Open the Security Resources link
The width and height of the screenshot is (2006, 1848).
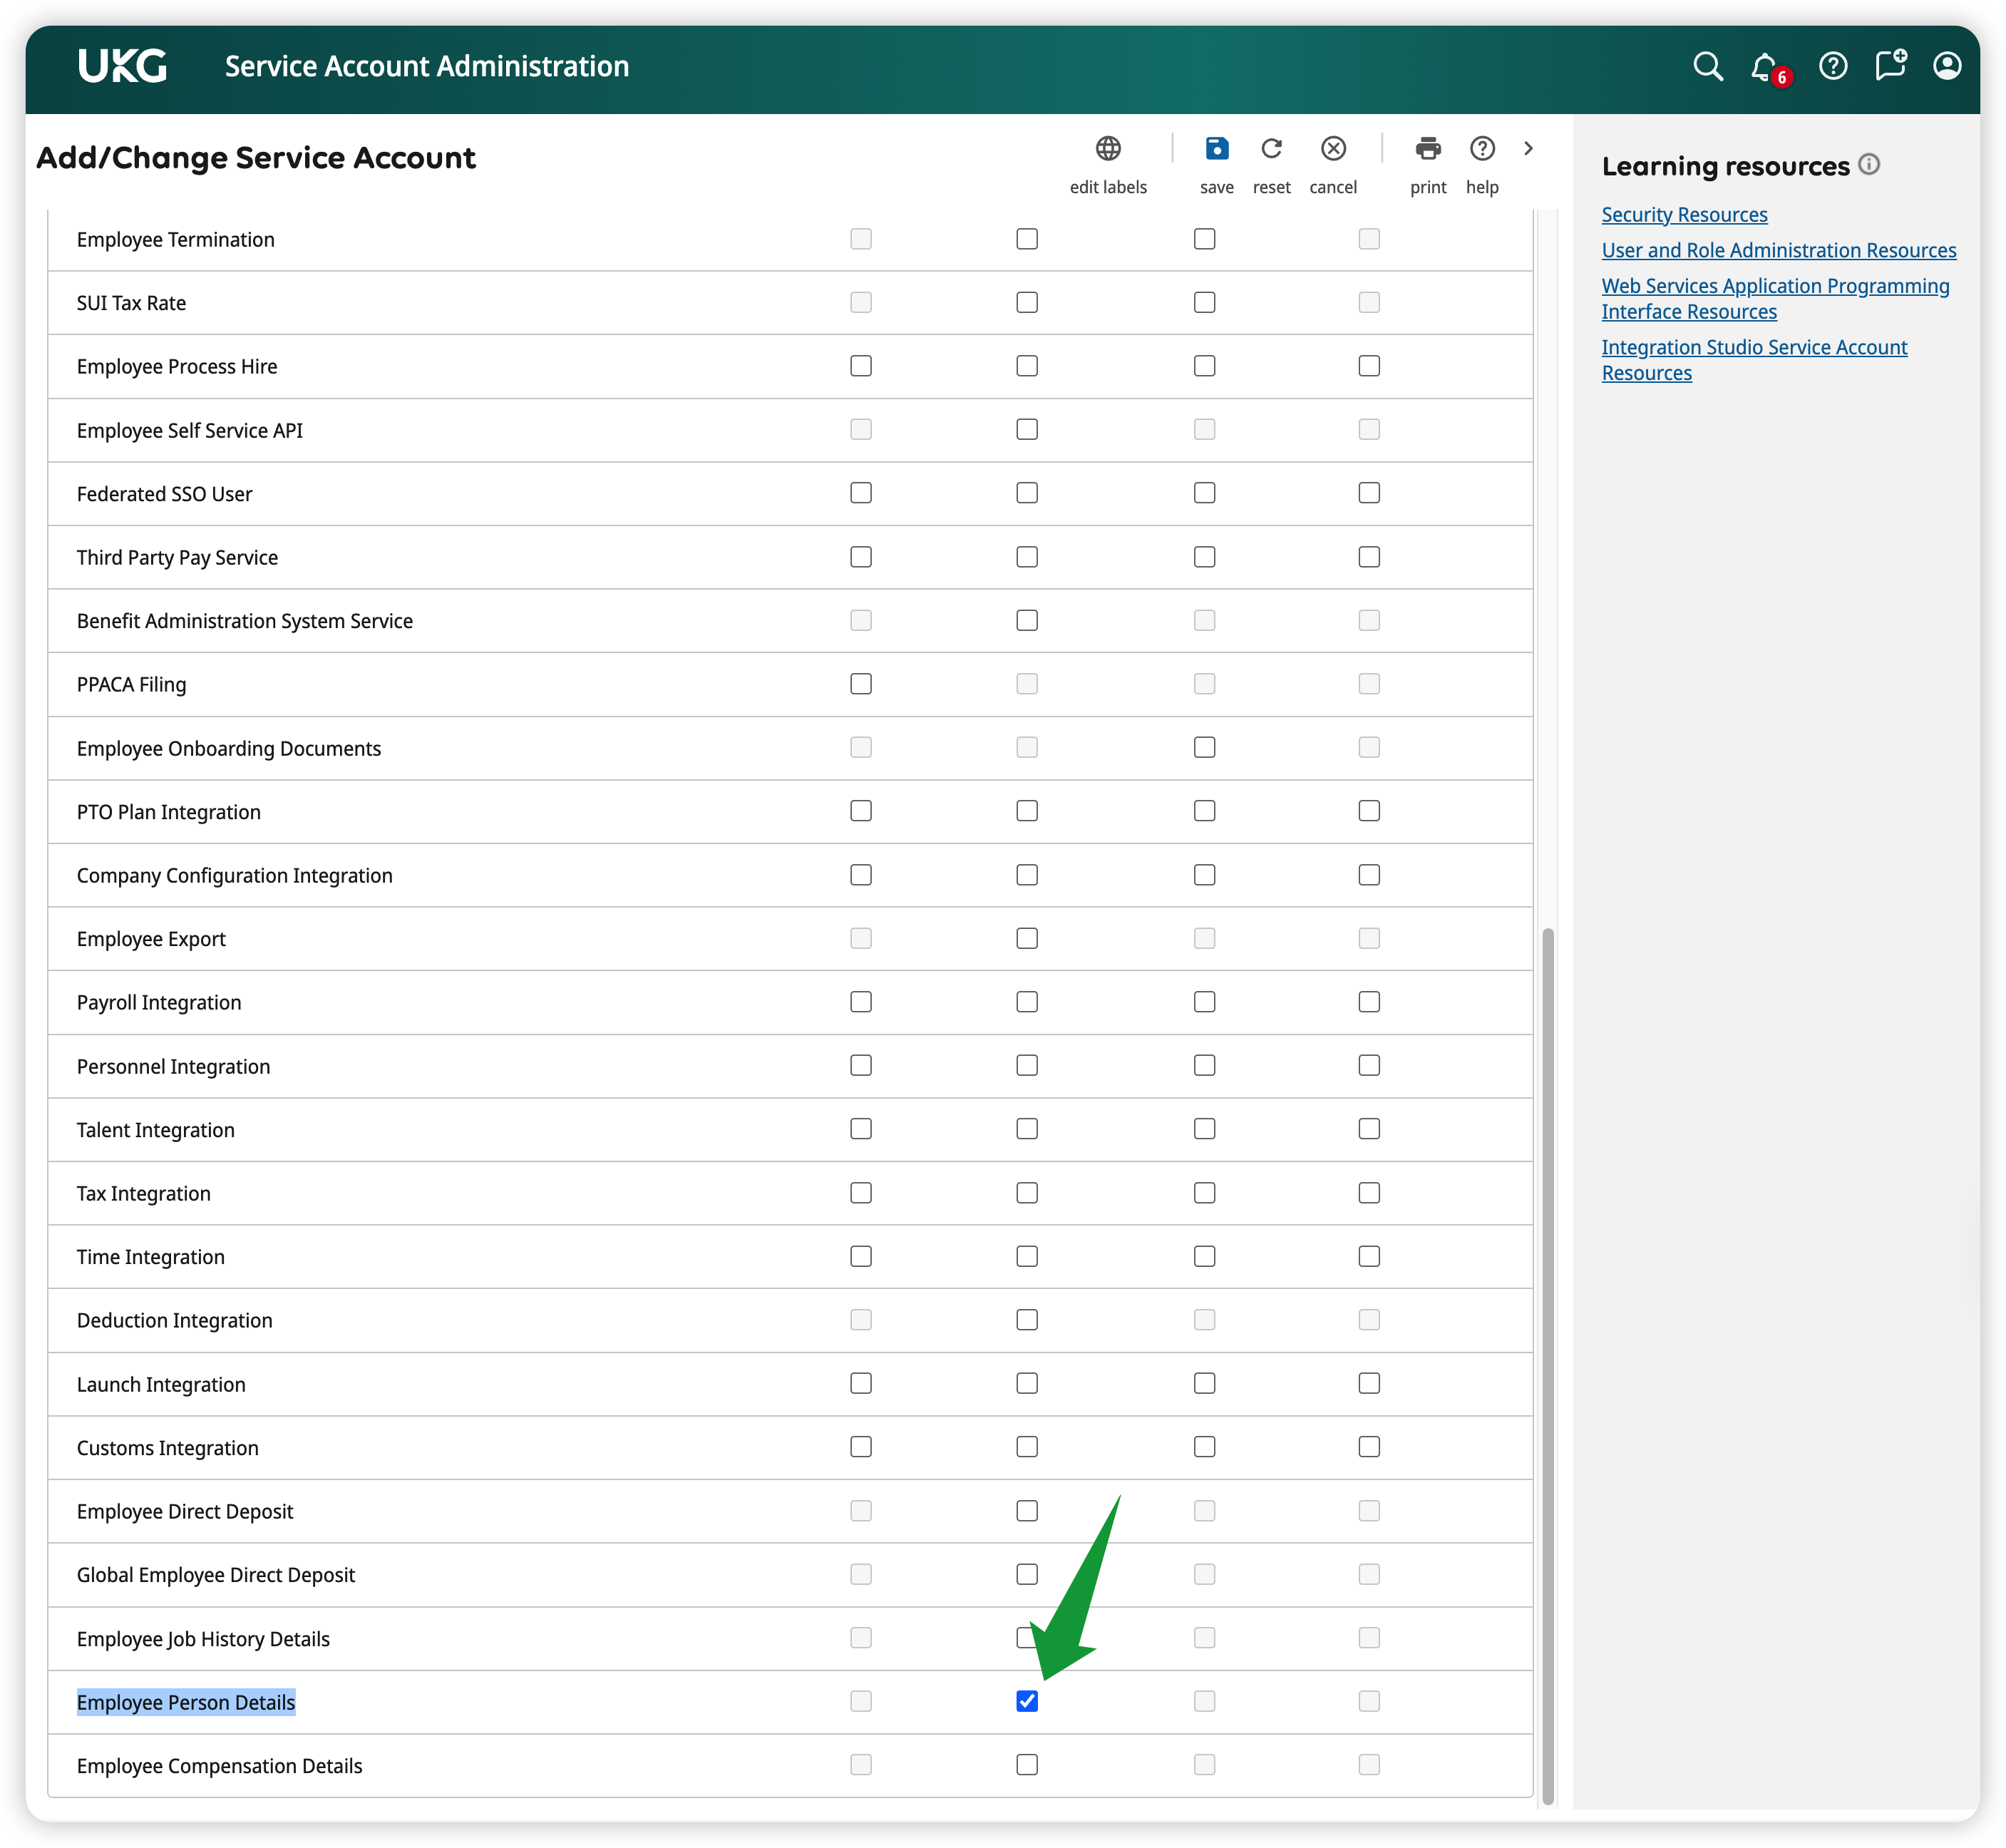[1684, 215]
